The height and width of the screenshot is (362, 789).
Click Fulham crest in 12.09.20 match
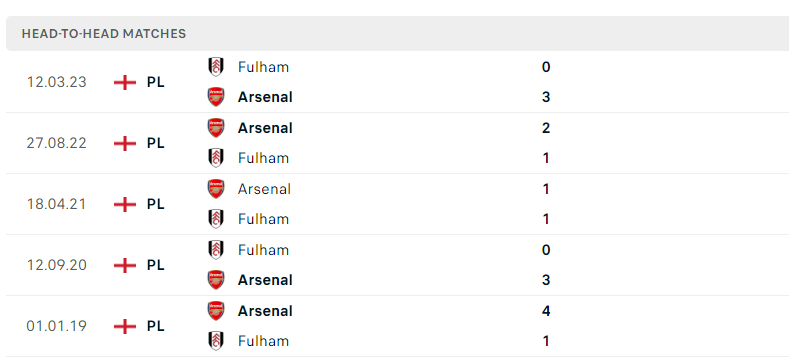tap(216, 250)
